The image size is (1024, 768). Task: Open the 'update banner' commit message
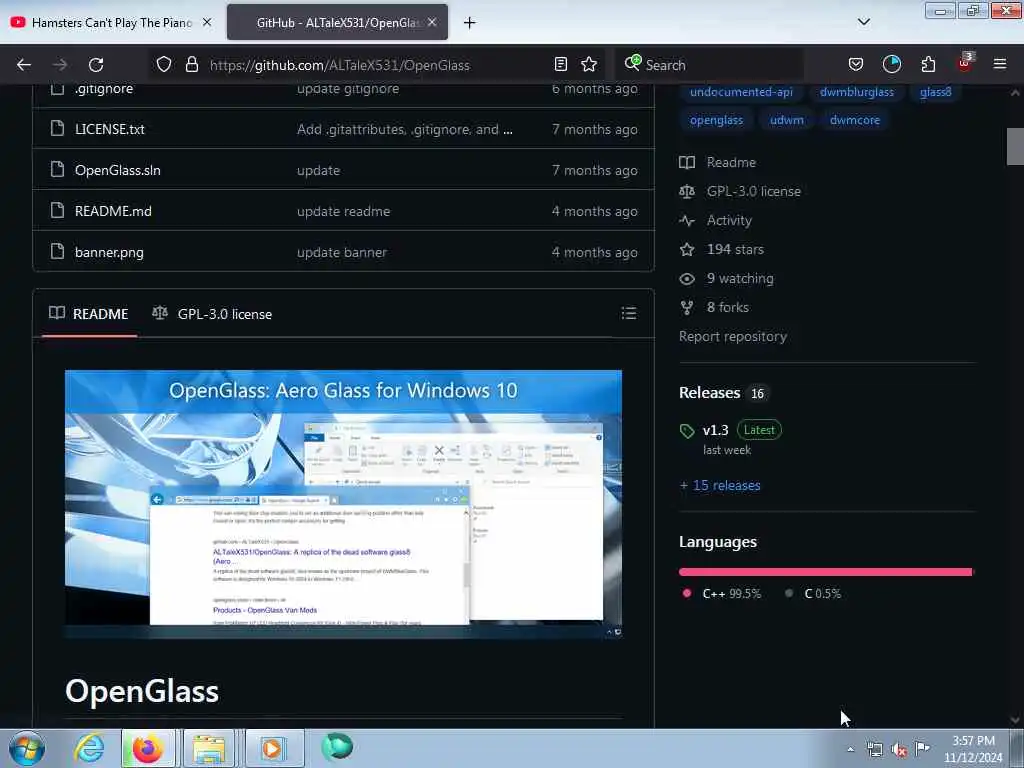point(342,253)
